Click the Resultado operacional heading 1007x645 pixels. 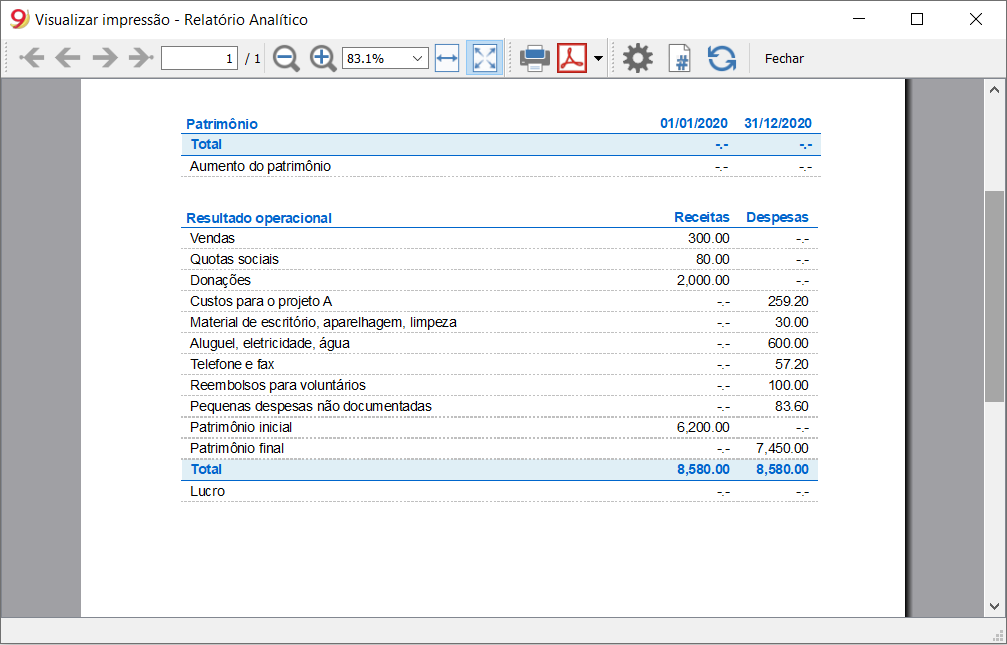pos(259,218)
